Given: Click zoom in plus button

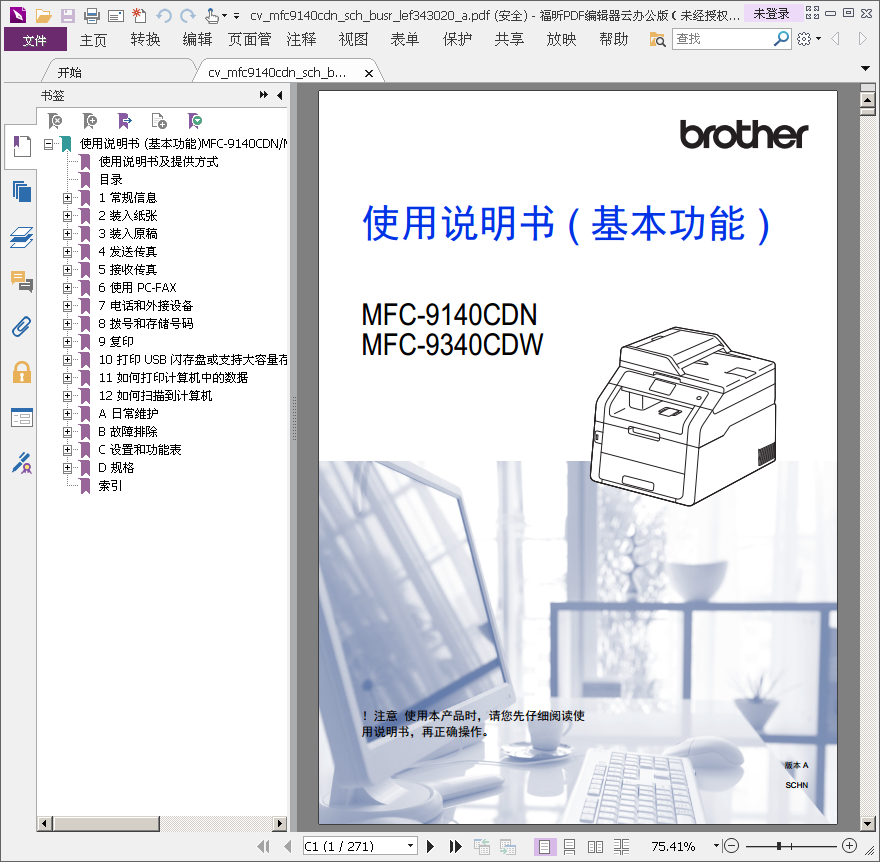Looking at the screenshot, I should pos(850,845).
